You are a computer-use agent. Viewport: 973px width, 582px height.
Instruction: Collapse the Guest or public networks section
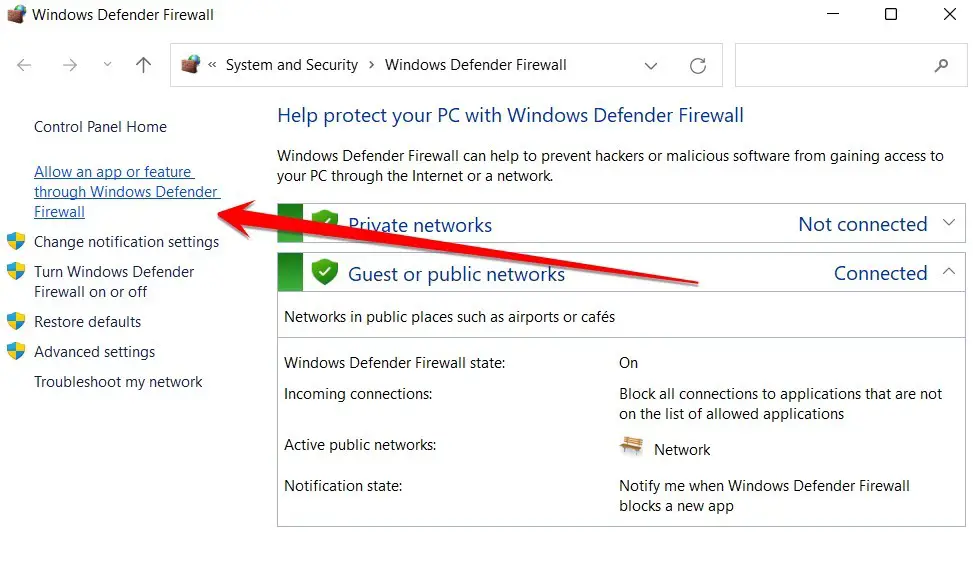[x=949, y=271]
